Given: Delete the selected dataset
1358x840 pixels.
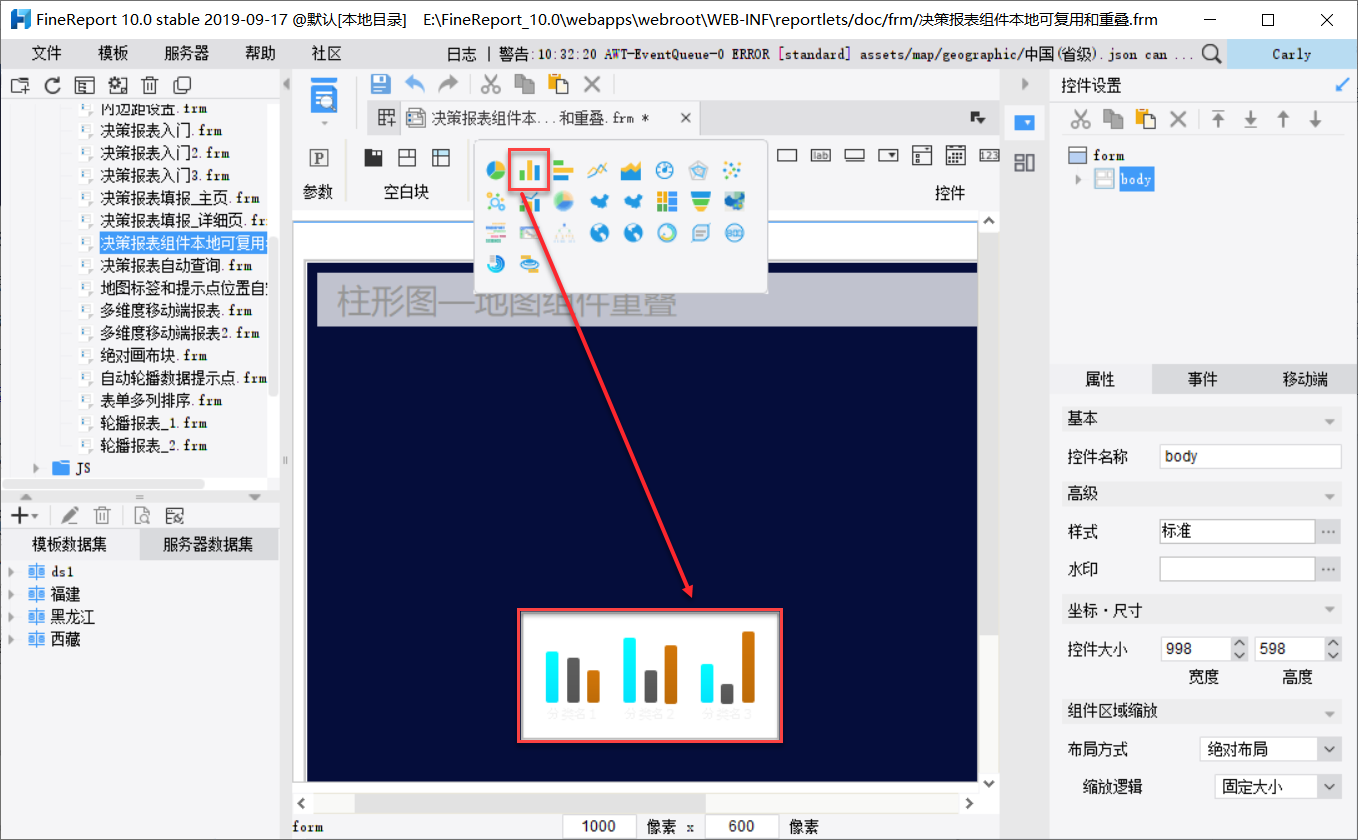Looking at the screenshot, I should (x=102, y=515).
